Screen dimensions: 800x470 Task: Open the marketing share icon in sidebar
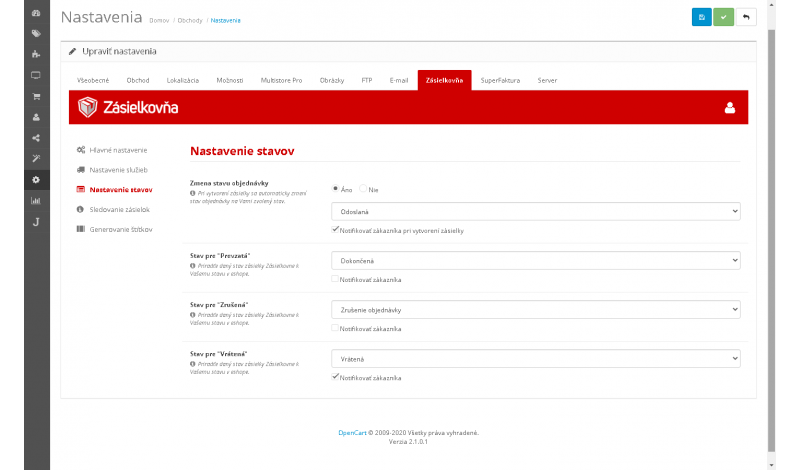pyautogui.click(x=36, y=138)
